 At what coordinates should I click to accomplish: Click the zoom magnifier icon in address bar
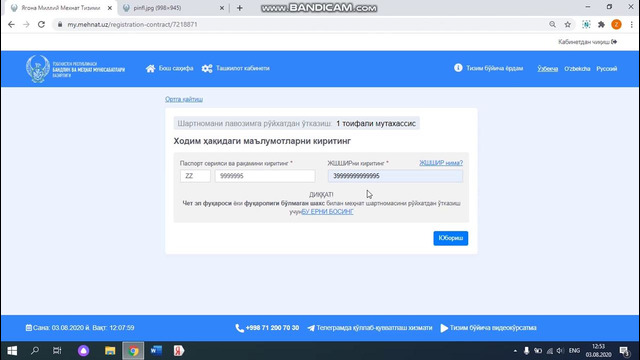[552, 24]
